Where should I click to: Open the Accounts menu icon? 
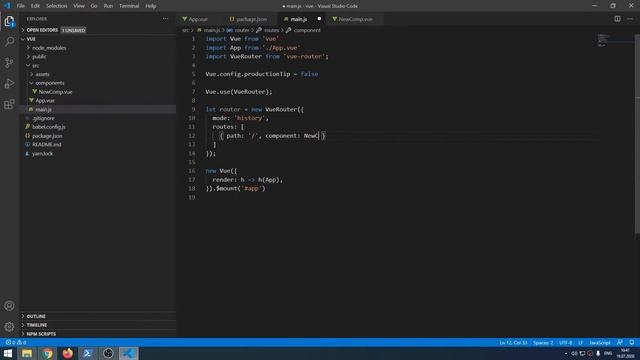coord(9,306)
